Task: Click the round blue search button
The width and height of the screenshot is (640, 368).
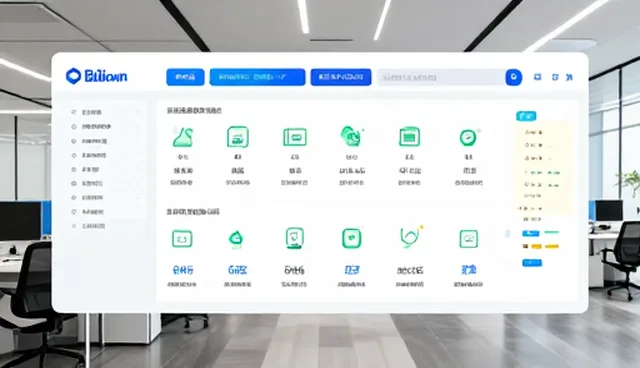Action: 513,77
